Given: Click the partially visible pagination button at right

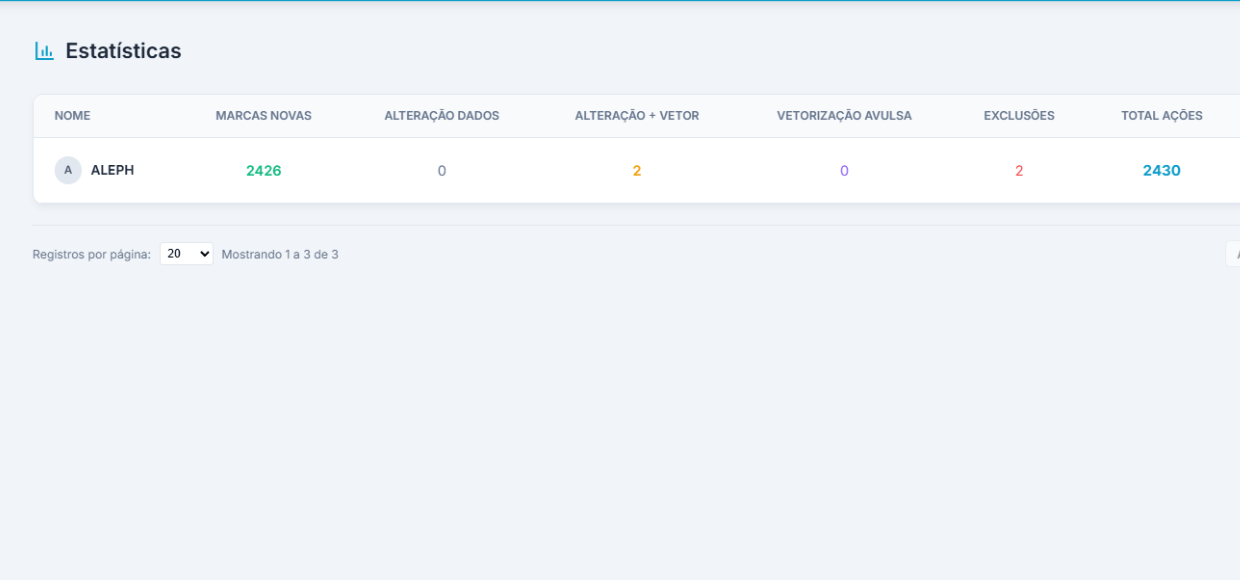Looking at the screenshot, I should pyautogui.click(x=1233, y=254).
